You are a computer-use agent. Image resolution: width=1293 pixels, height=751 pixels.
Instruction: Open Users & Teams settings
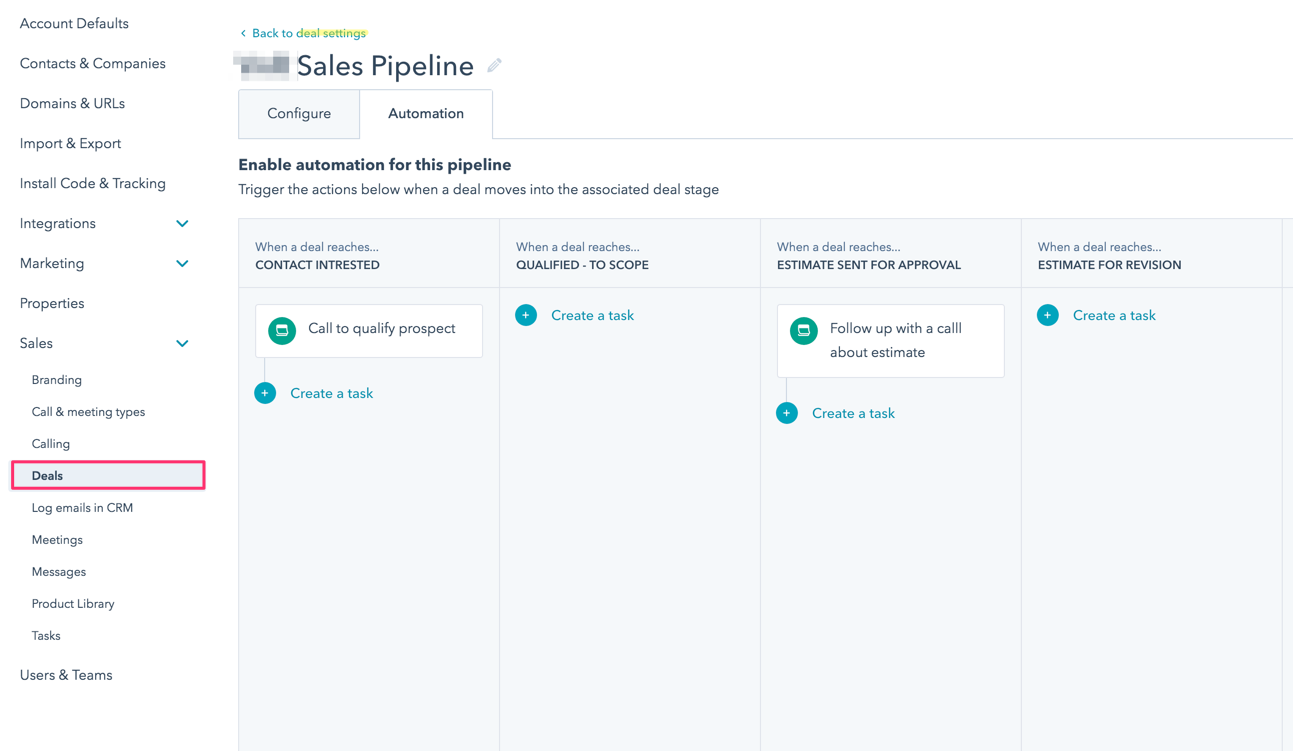click(66, 675)
